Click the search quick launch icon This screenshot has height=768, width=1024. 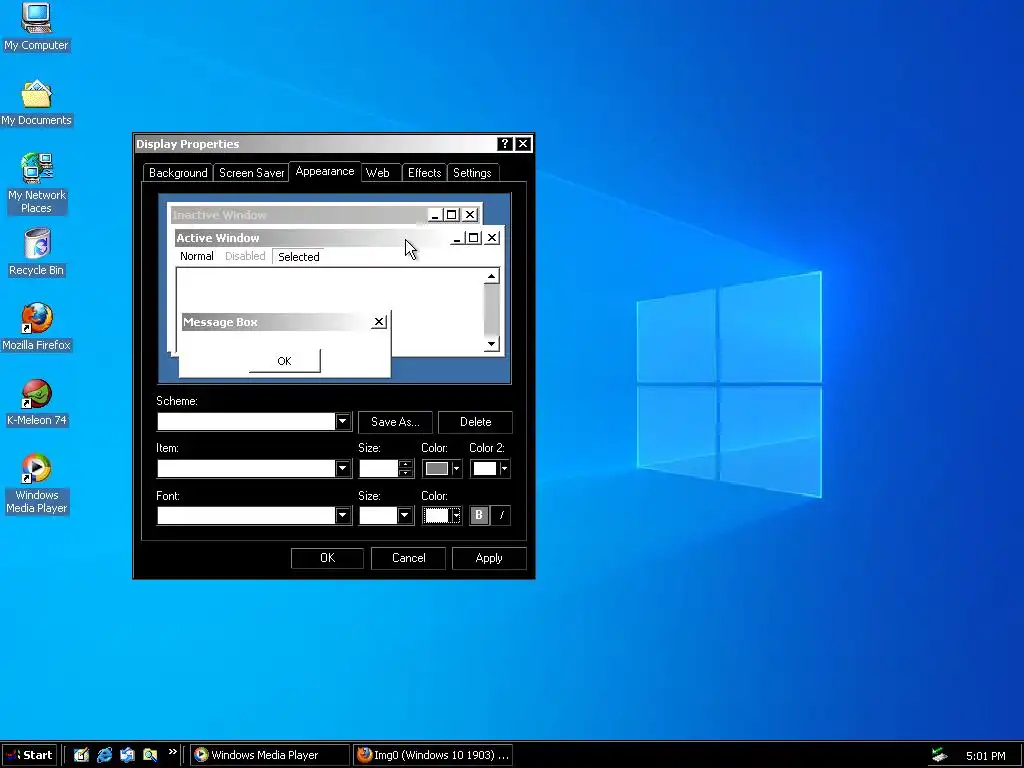(150, 755)
